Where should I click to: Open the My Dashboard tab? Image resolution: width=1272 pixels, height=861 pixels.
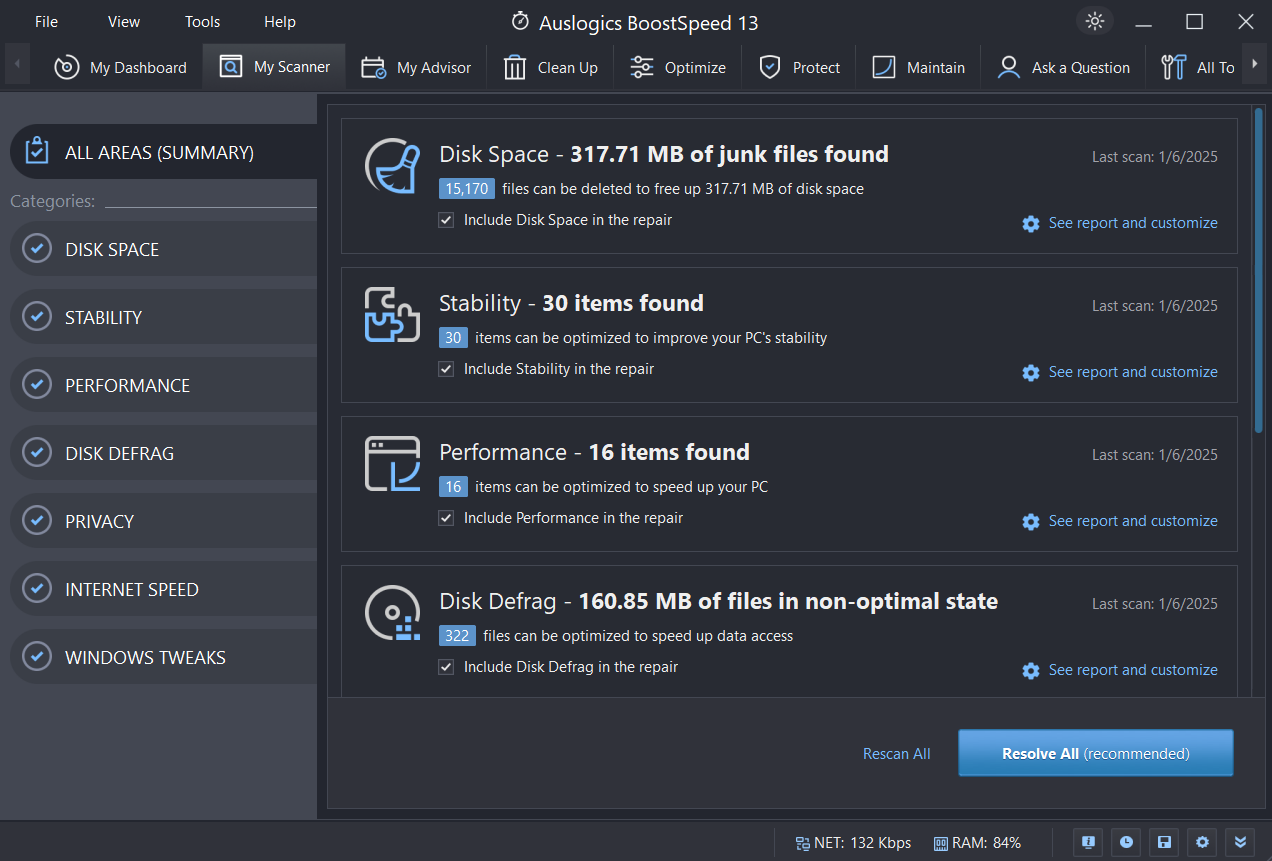click(120, 67)
